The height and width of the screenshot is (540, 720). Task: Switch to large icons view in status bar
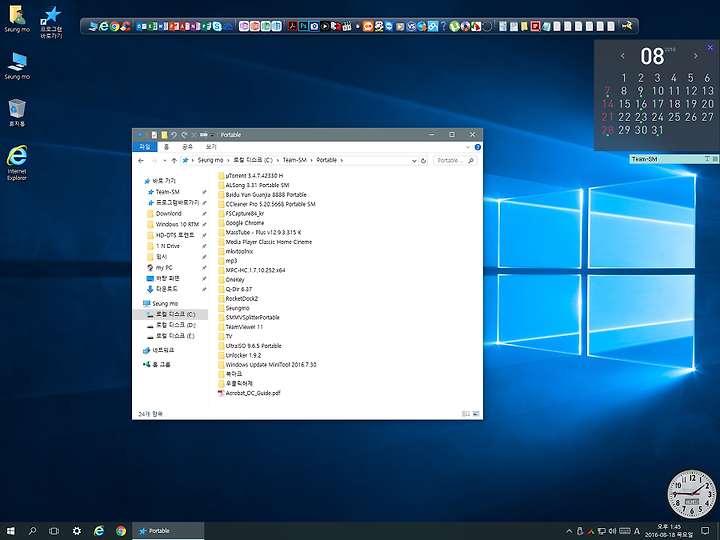coord(476,414)
